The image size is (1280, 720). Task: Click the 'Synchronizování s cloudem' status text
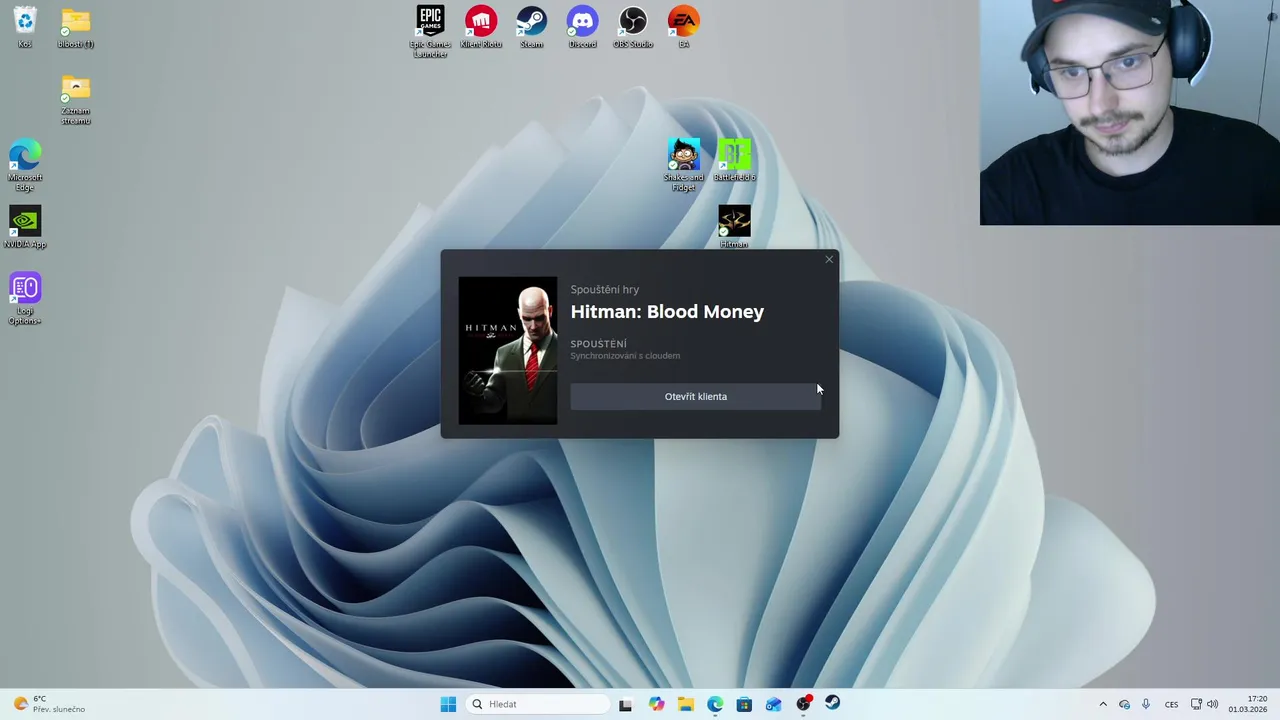click(x=625, y=356)
